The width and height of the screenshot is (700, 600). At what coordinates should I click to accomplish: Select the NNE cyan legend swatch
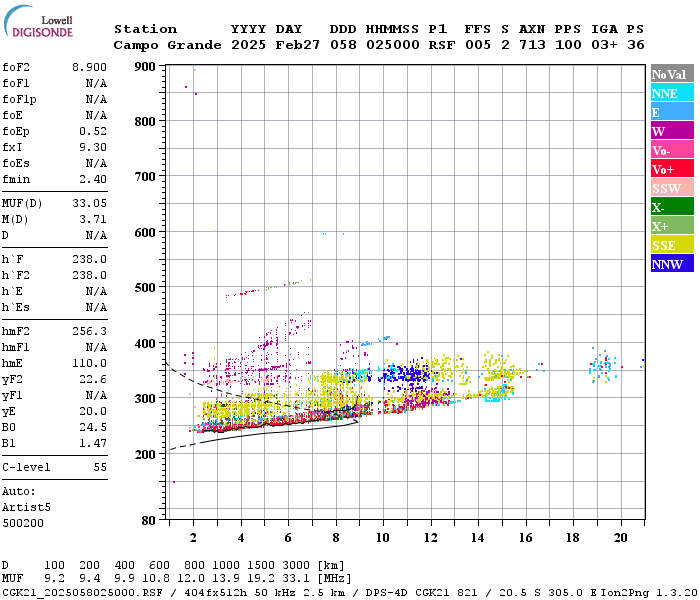pyautogui.click(x=672, y=93)
